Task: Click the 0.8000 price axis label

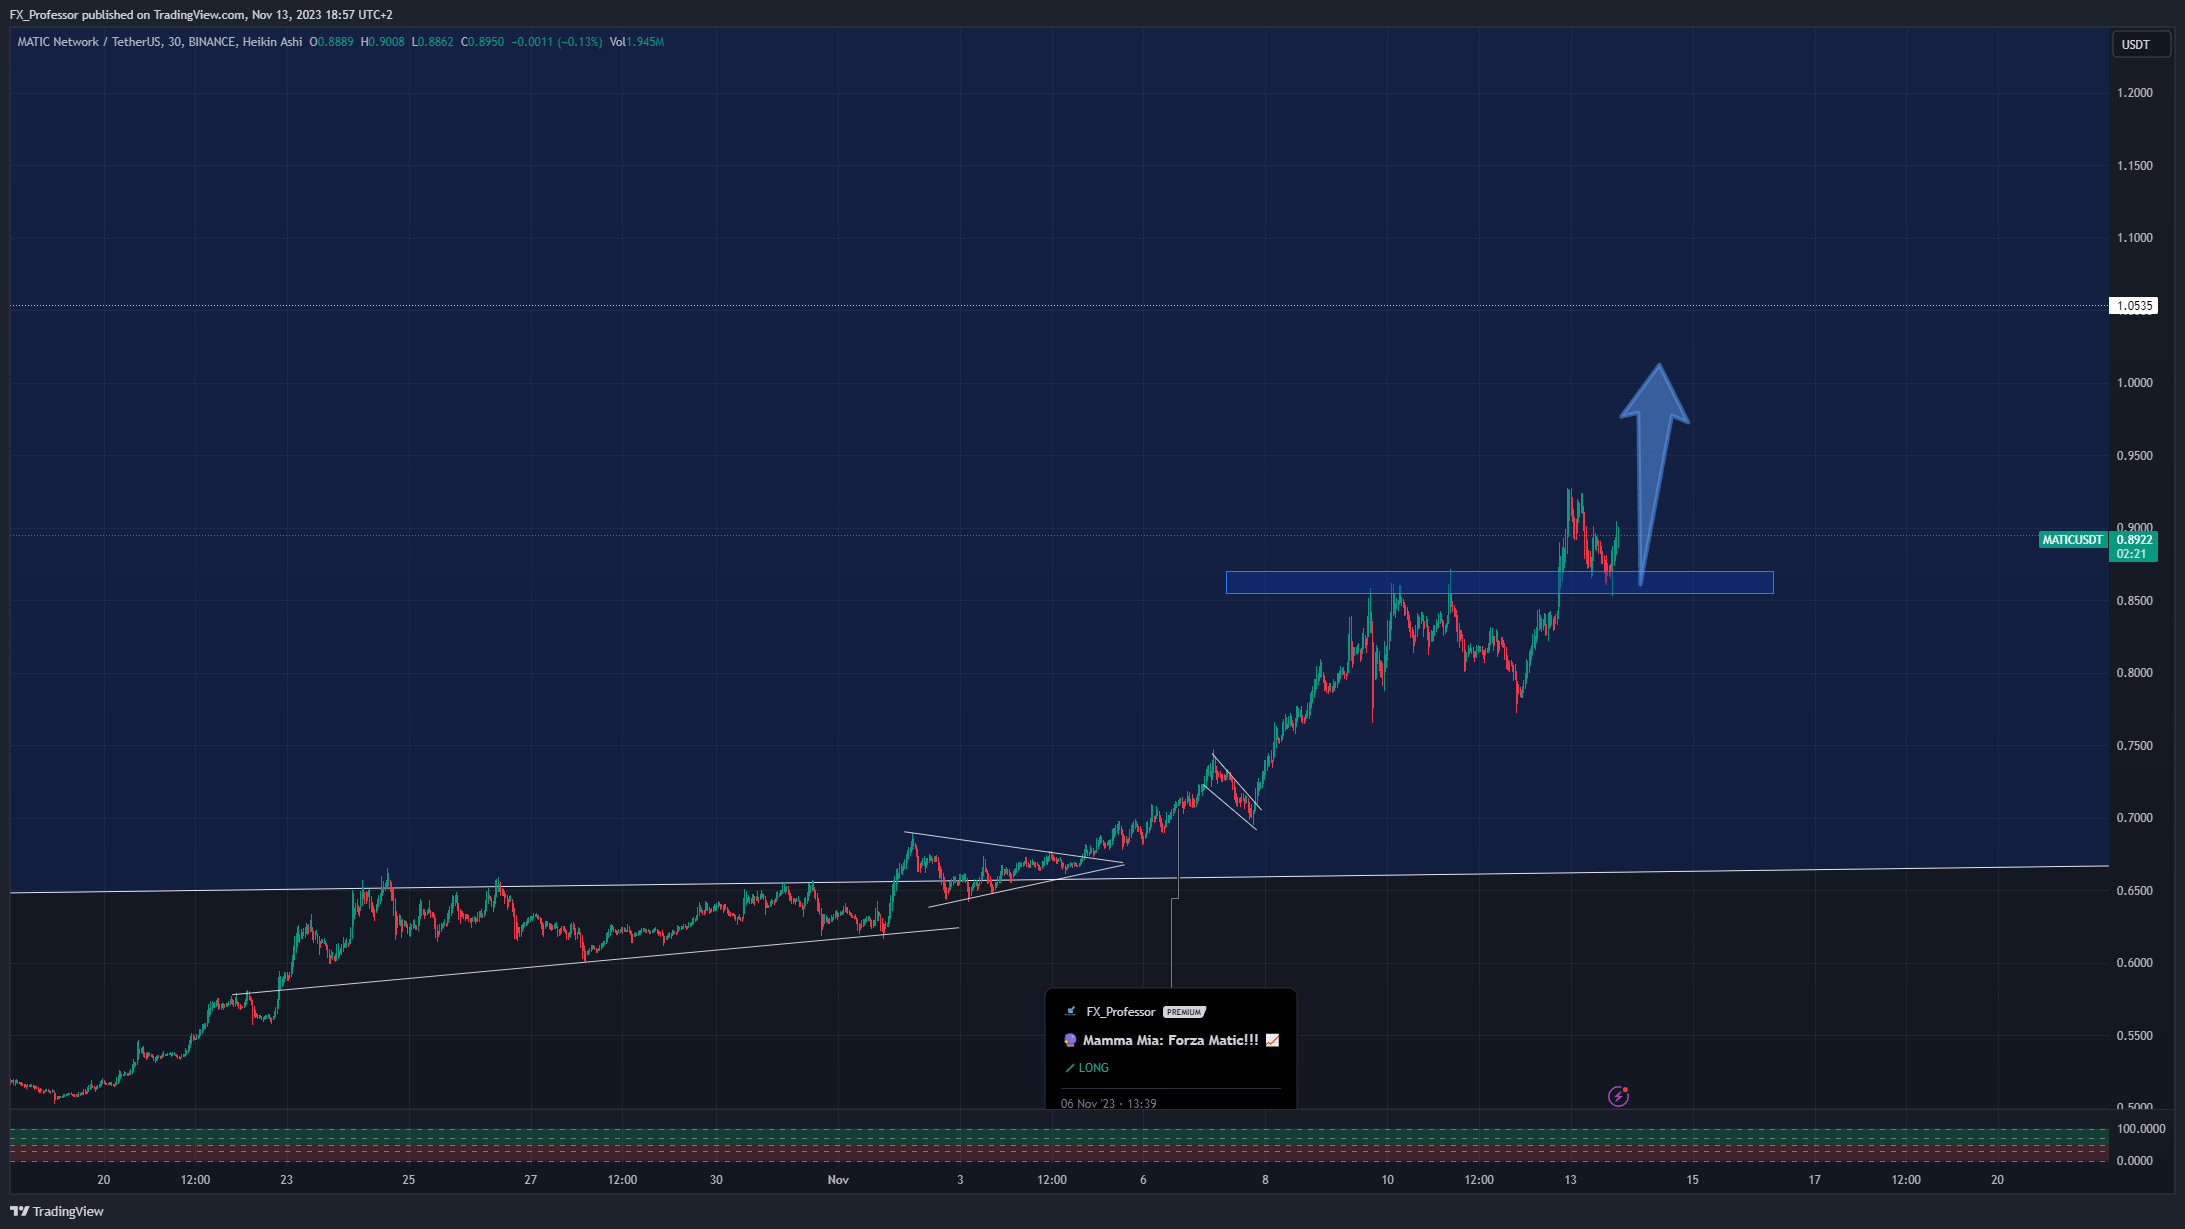Action: [x=2135, y=673]
